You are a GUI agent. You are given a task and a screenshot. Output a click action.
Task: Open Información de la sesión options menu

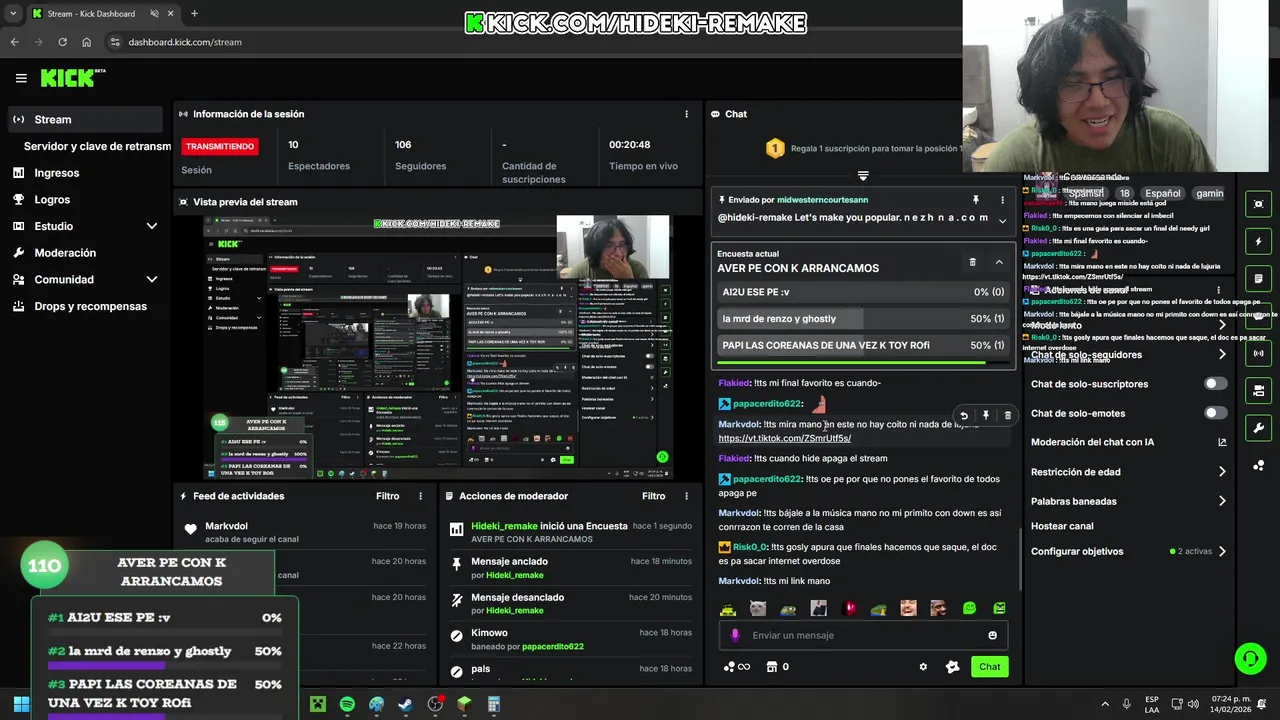point(686,114)
